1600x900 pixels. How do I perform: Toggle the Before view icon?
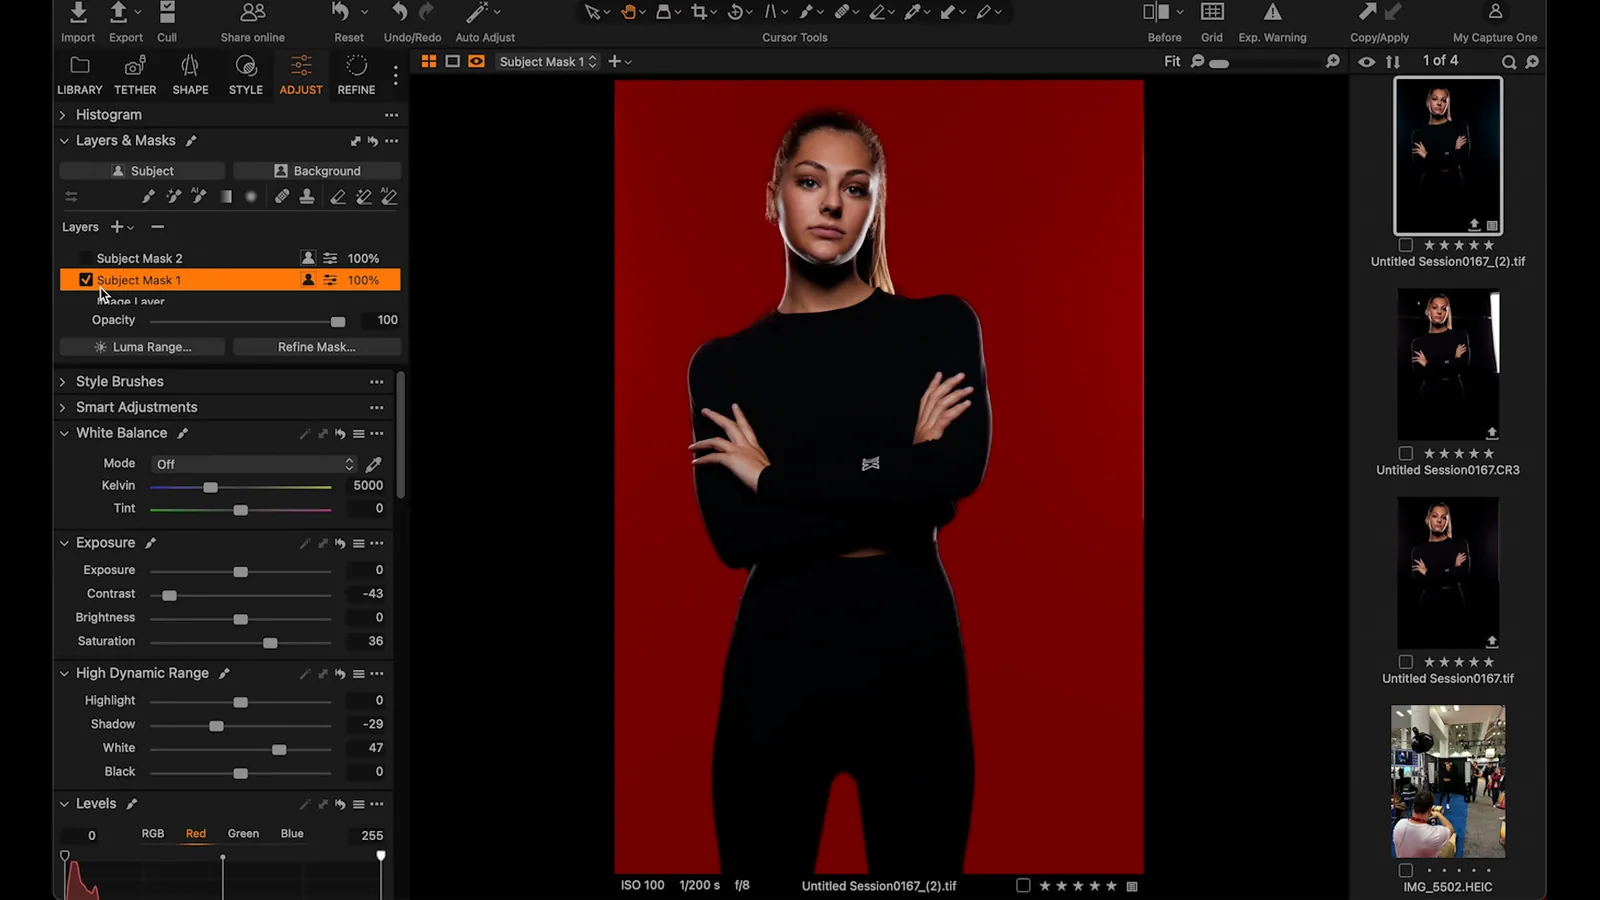[x=1156, y=12]
